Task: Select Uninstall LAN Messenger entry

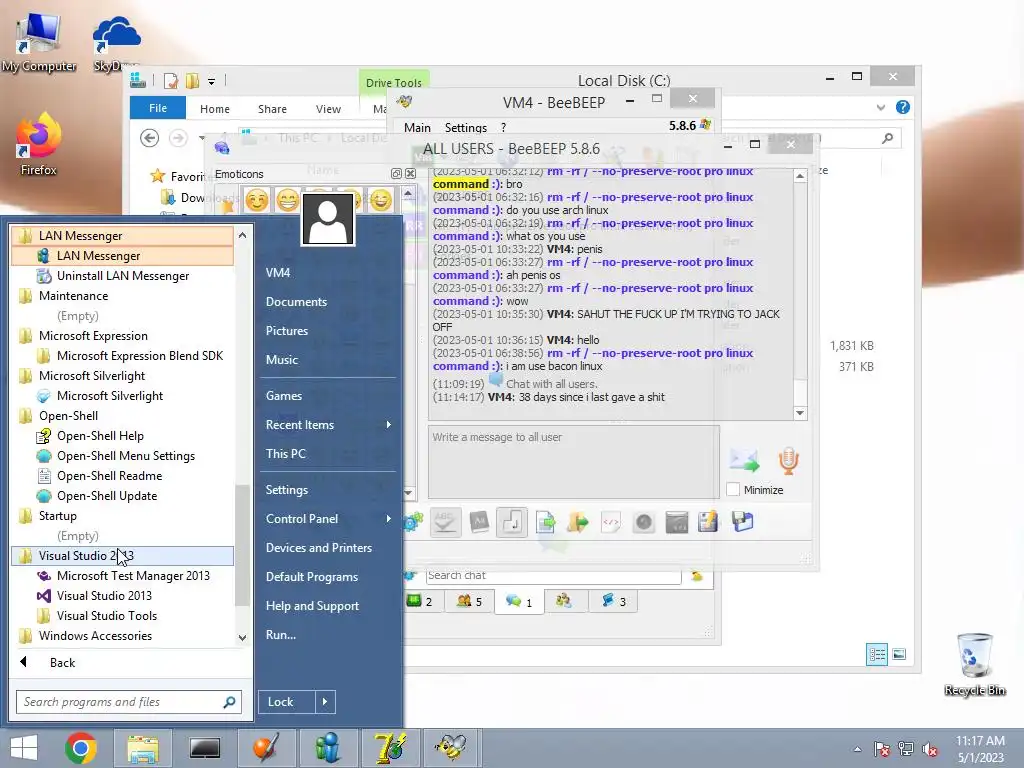Action: 123,276
